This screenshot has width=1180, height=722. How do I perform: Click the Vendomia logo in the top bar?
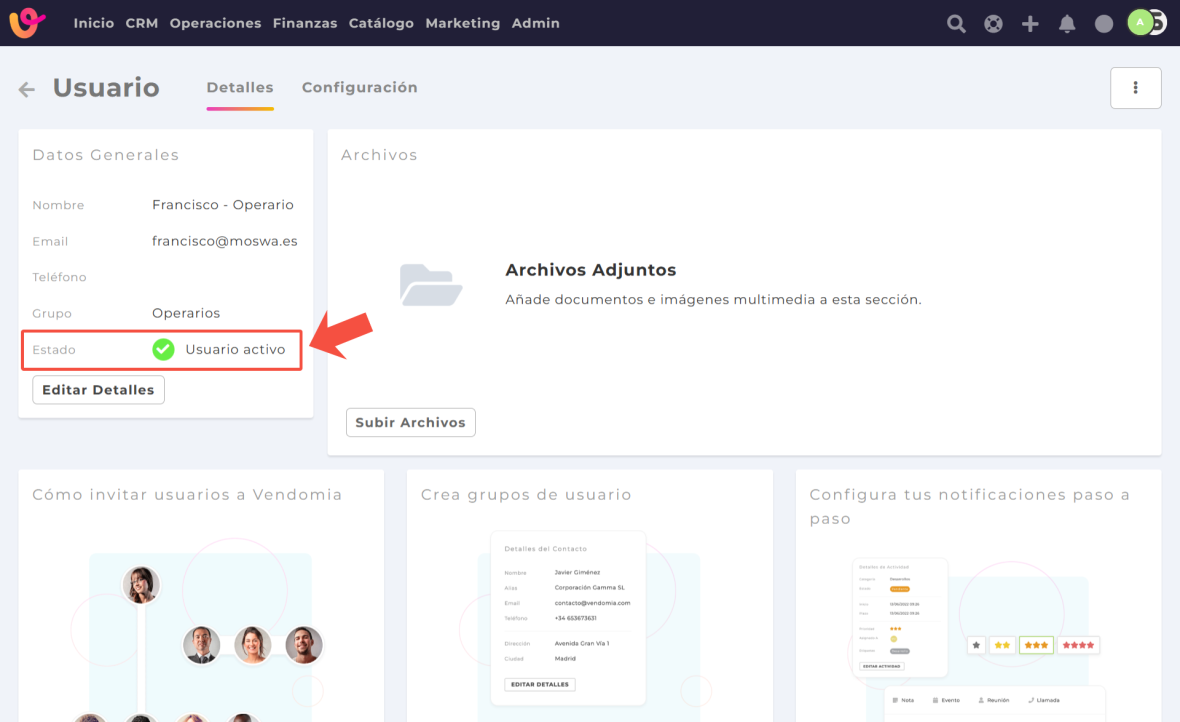[x=27, y=22]
